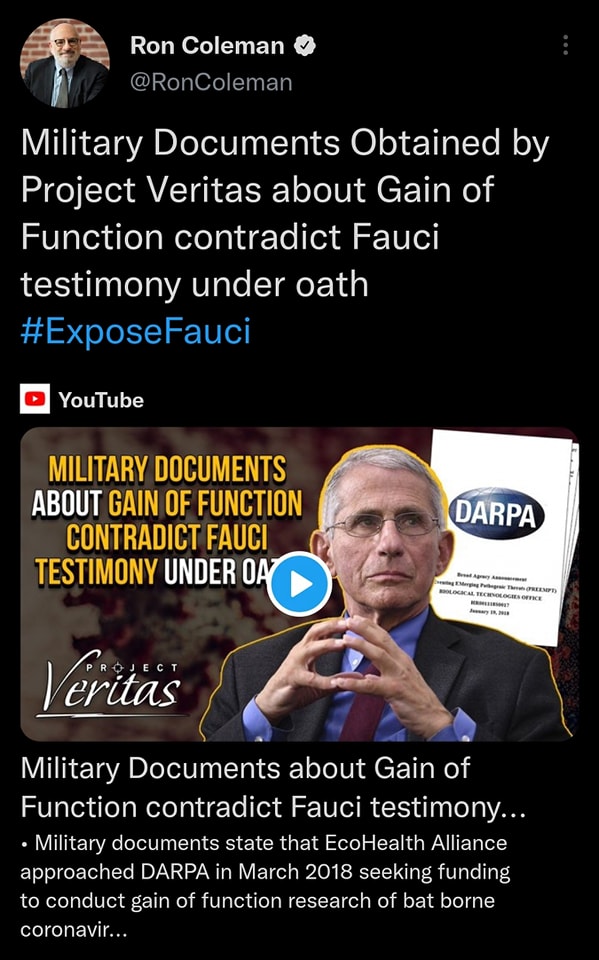
Task: Click the yellow Military Documents thumbnail headline
Action: [167, 520]
